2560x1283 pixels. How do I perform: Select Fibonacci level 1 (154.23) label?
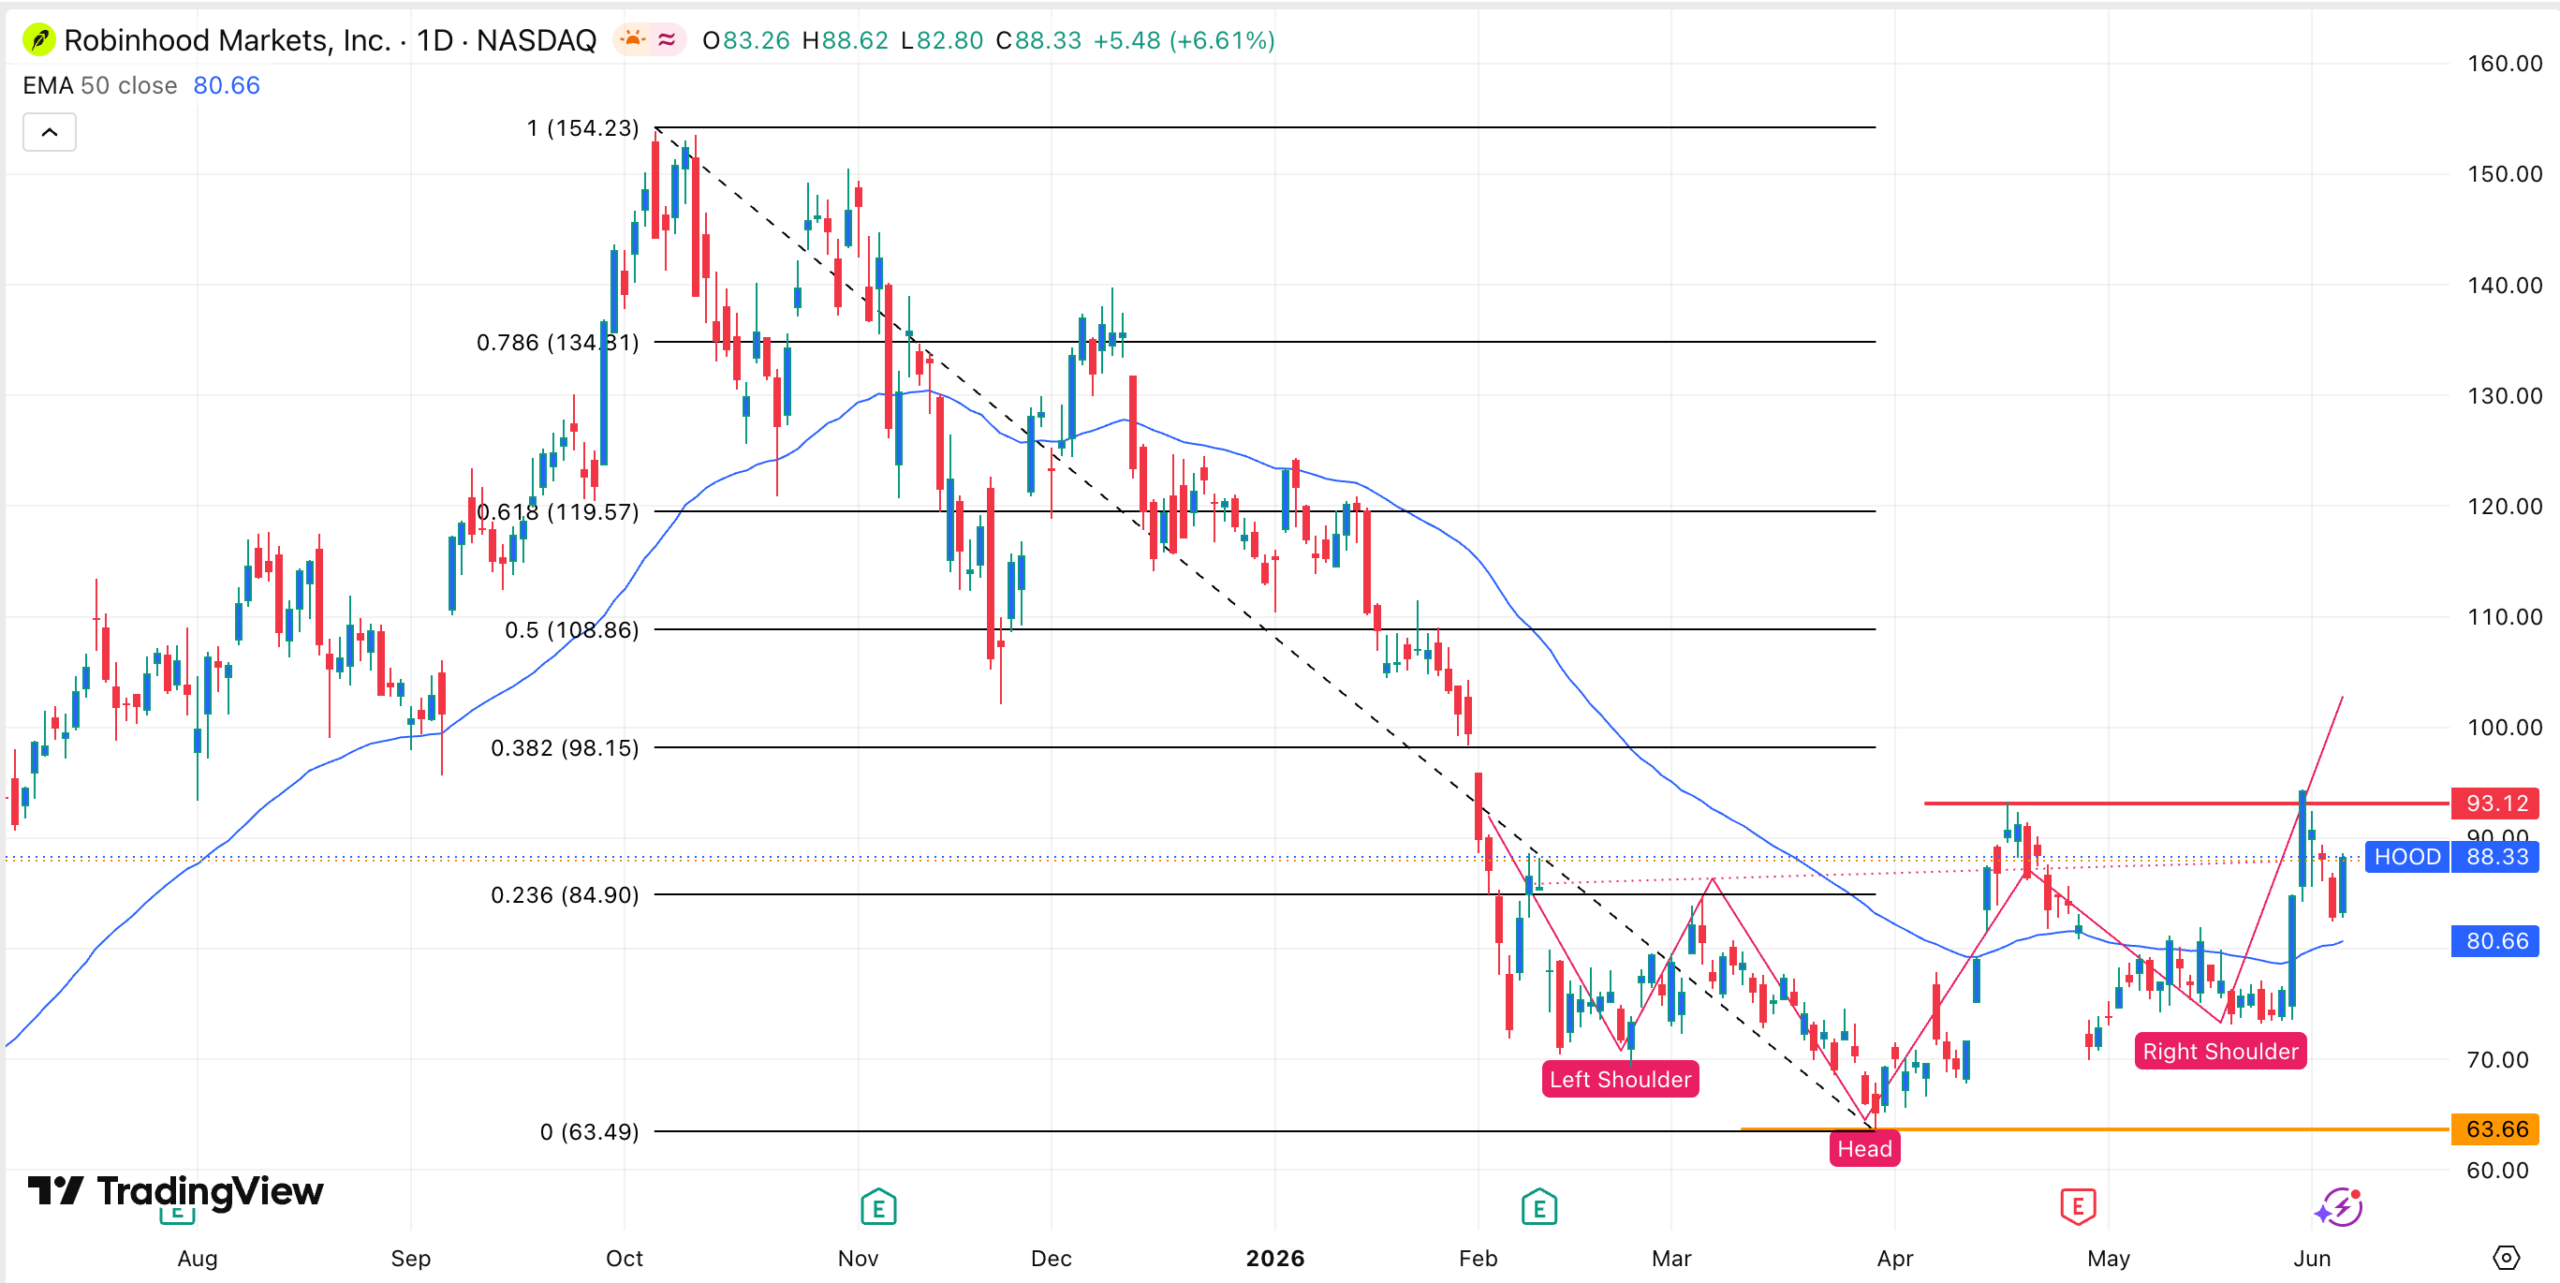[582, 128]
